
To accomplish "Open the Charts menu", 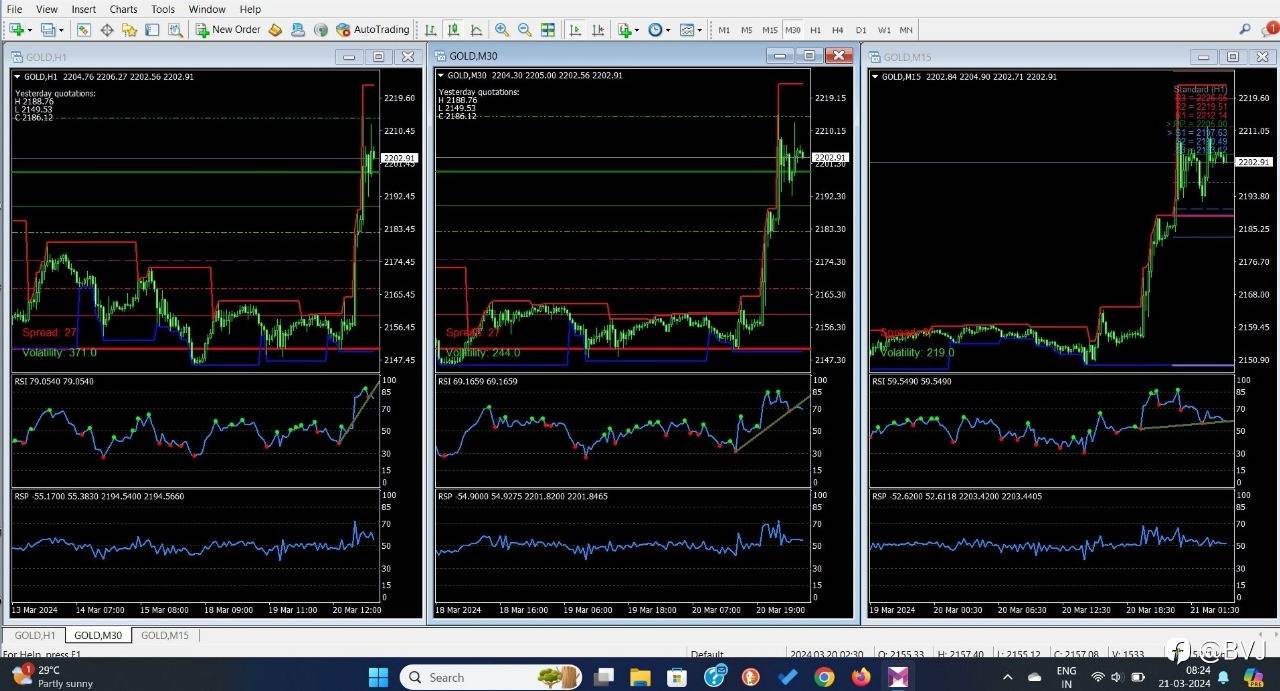I will pos(123,9).
